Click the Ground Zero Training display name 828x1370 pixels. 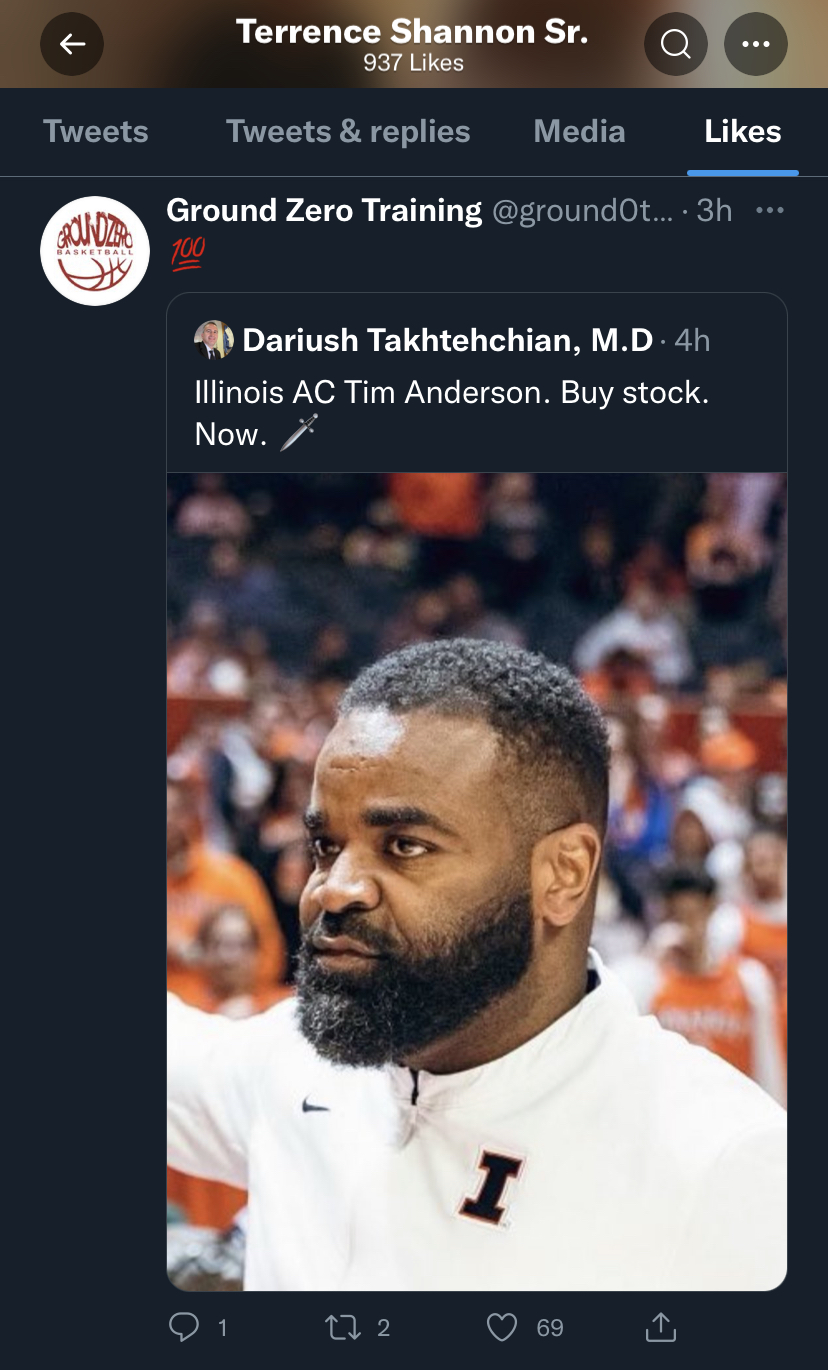324,211
